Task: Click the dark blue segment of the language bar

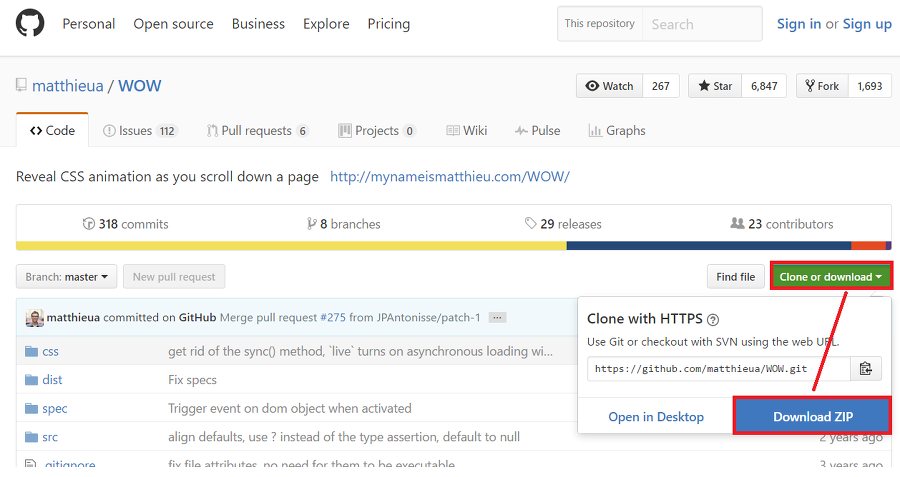Action: pos(709,246)
